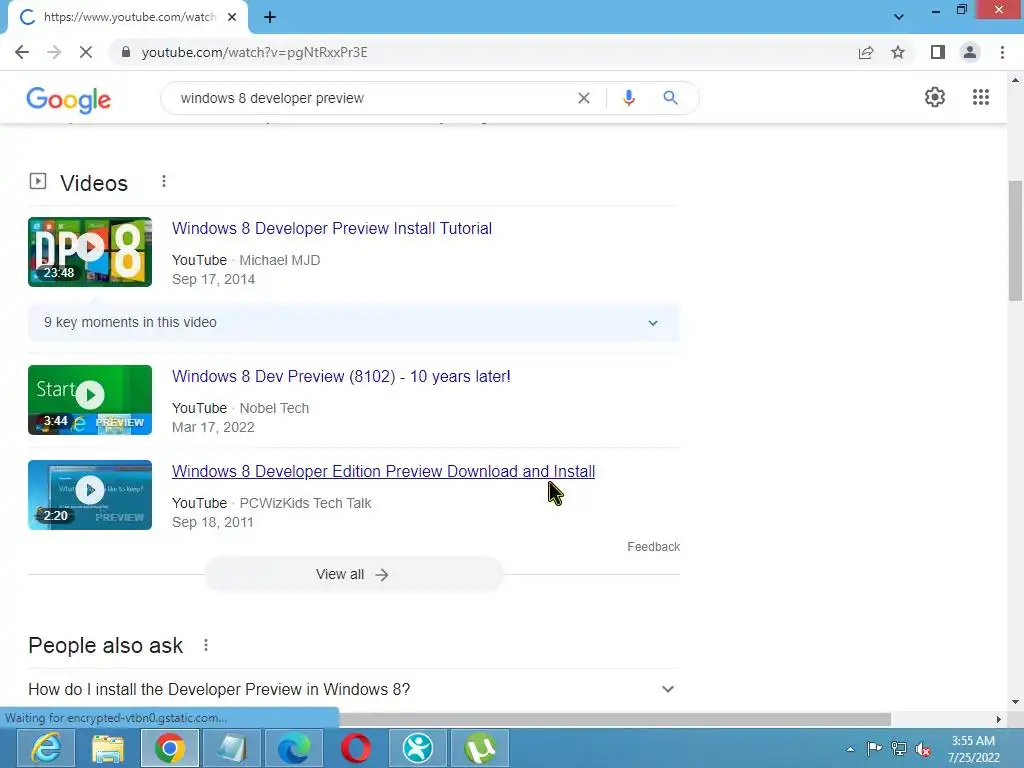Stop loading the page

(86, 52)
